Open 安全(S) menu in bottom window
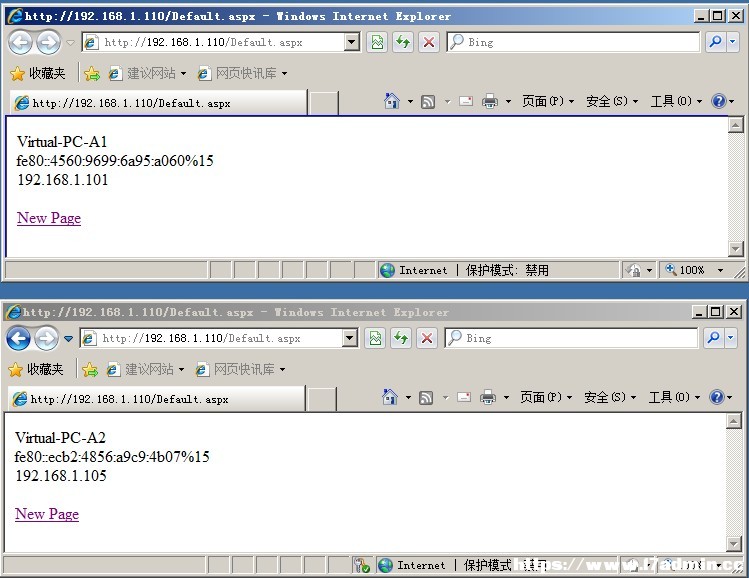The width and height of the screenshot is (749, 578). [610, 397]
